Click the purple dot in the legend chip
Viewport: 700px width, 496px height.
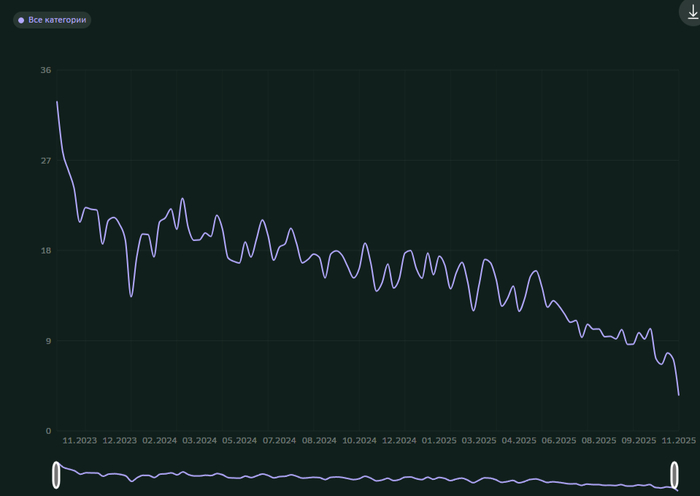(x=21, y=20)
